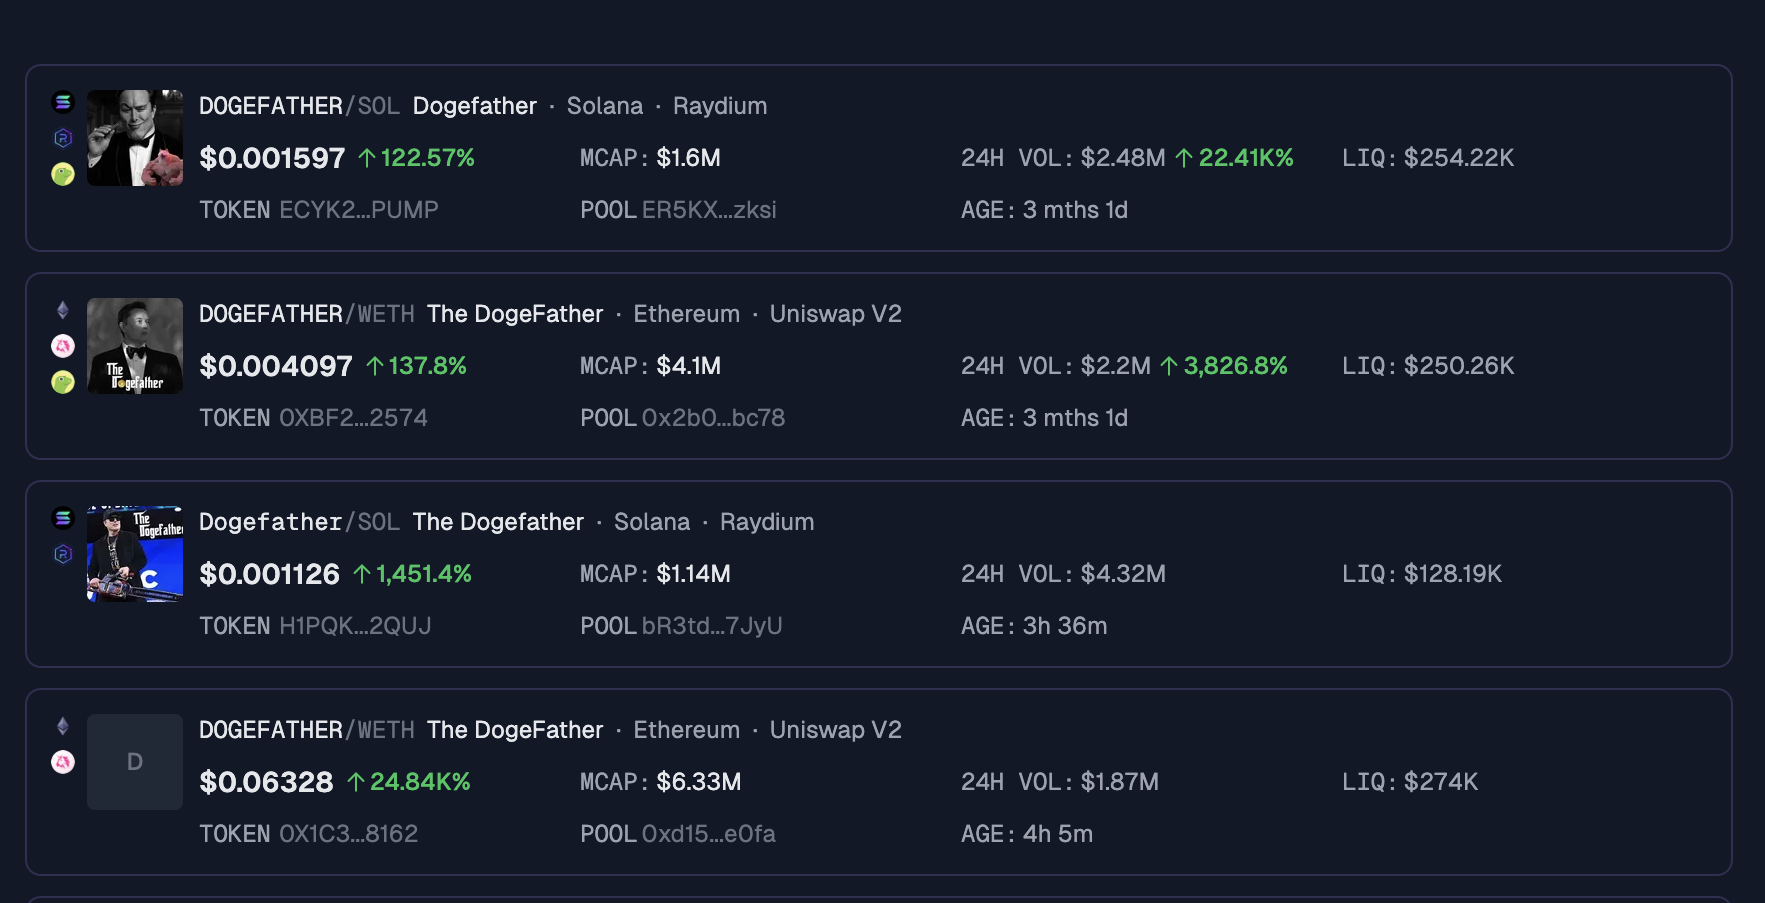The width and height of the screenshot is (1765, 903).
Task: Click token address H1PQK...2QUJ
Action: [355, 626]
